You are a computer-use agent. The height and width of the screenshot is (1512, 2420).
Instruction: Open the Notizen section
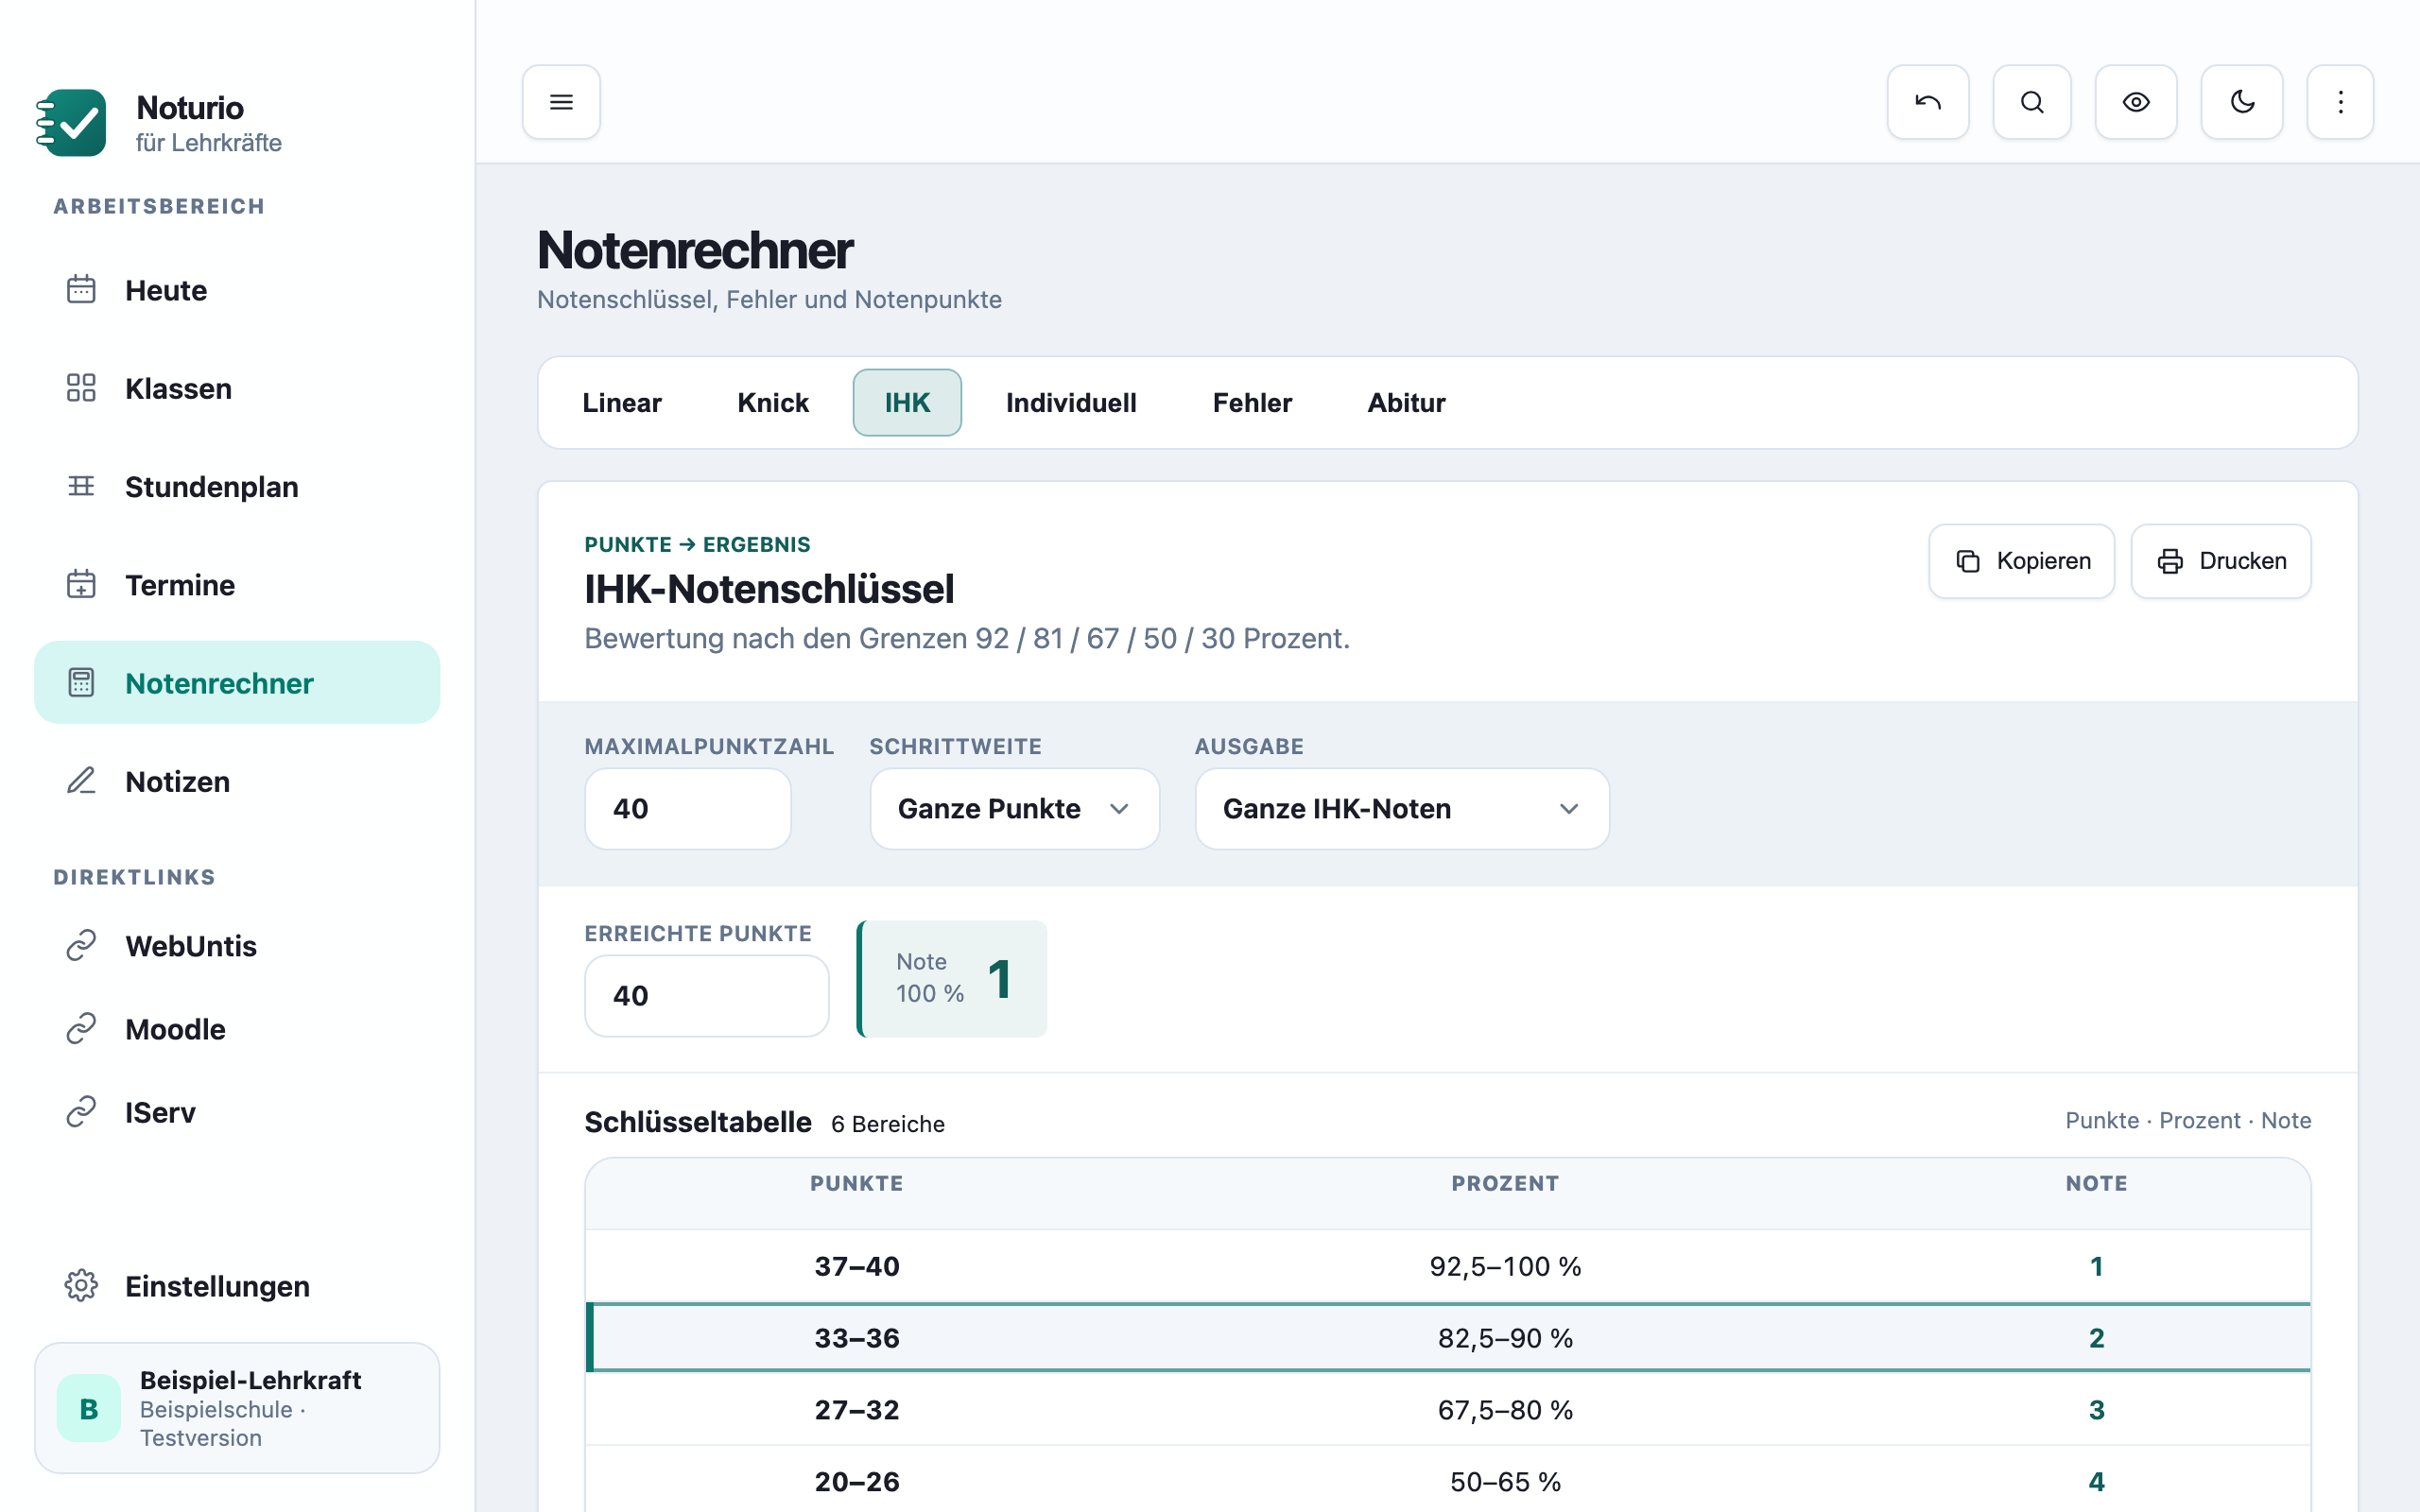[x=237, y=781]
